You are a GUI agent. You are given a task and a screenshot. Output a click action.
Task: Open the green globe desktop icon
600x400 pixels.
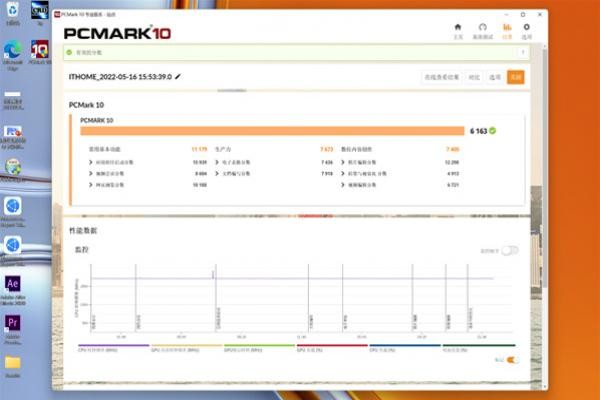pyautogui.click(x=13, y=170)
